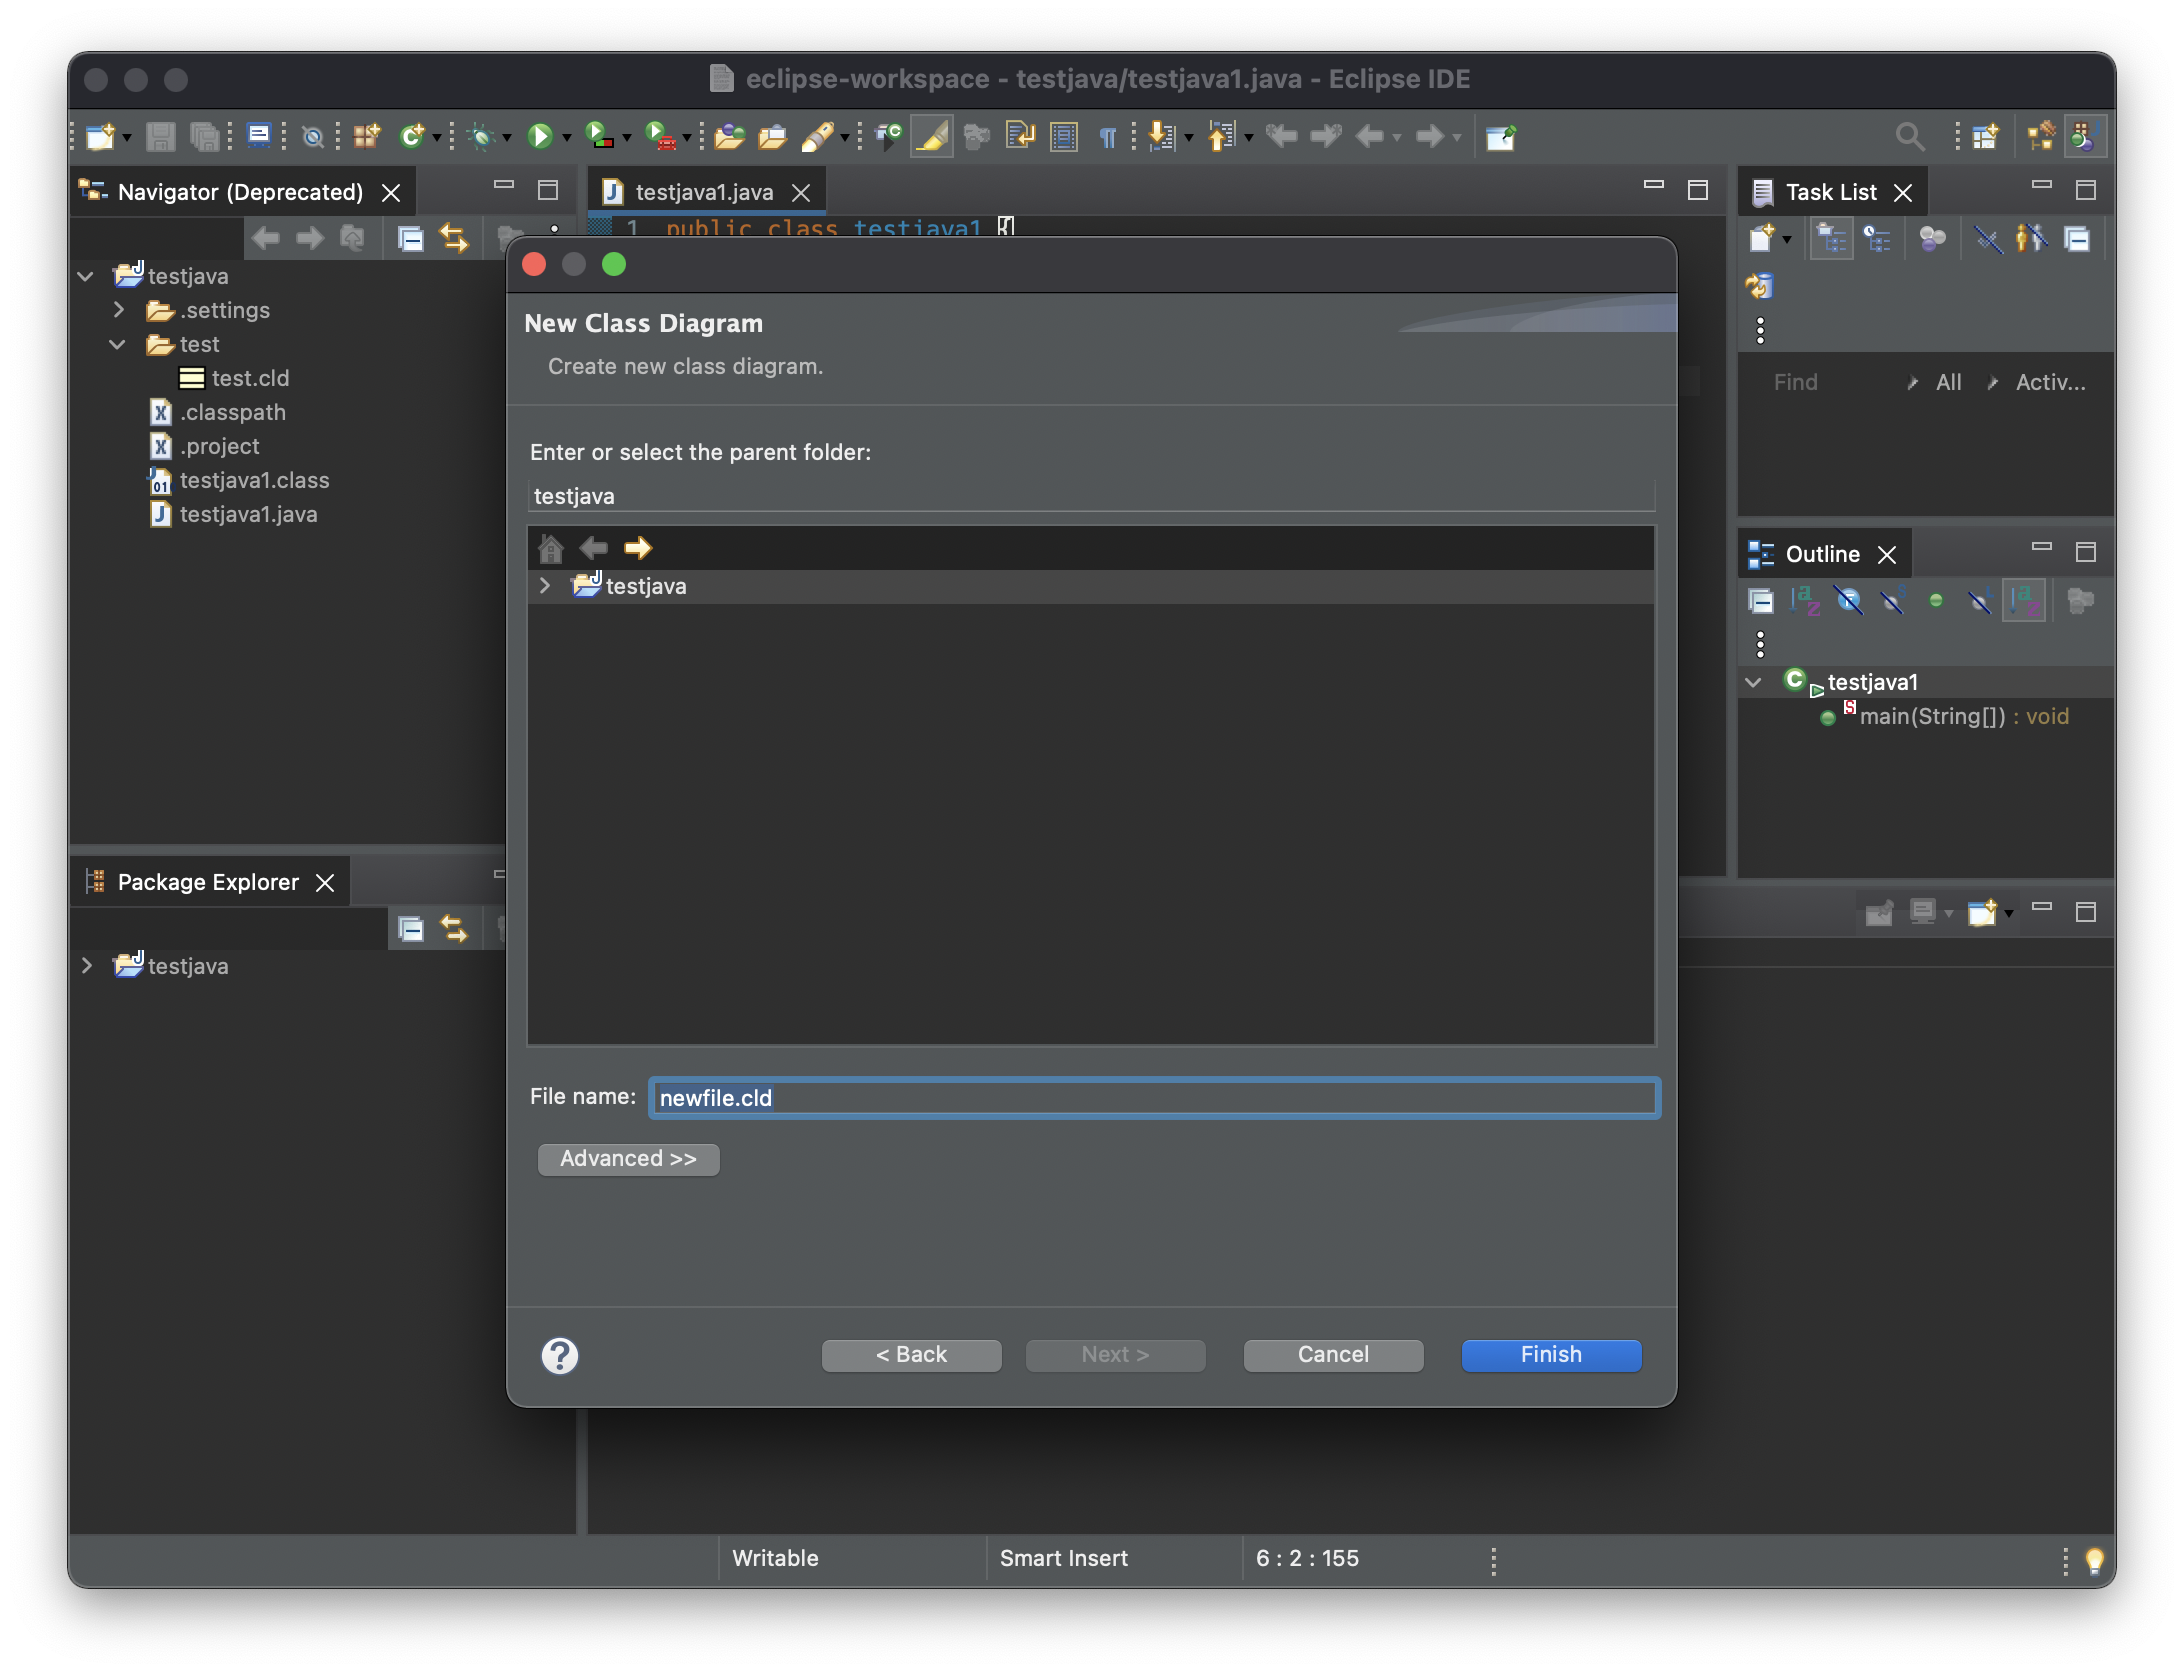
Task: Toggle Hide Fields in Outline toolbar
Action: tap(1848, 601)
